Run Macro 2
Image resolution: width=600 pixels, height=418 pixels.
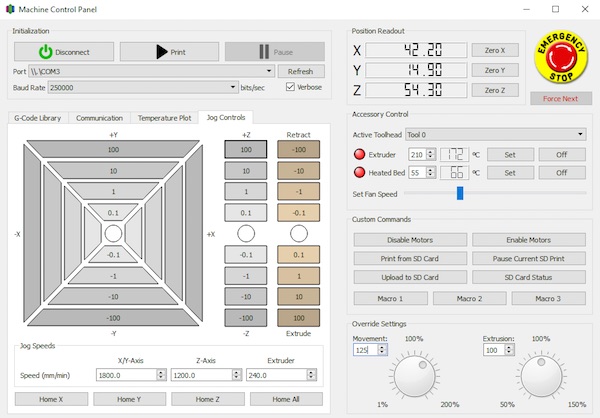pyautogui.click(x=470, y=298)
